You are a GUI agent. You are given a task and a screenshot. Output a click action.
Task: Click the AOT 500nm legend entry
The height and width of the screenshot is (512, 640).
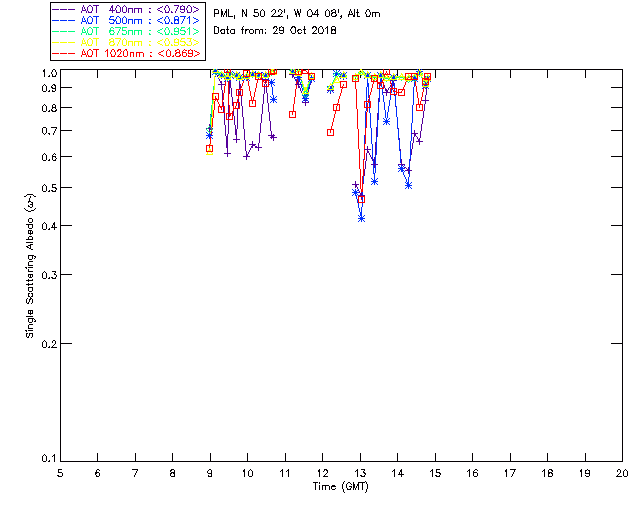127,20
